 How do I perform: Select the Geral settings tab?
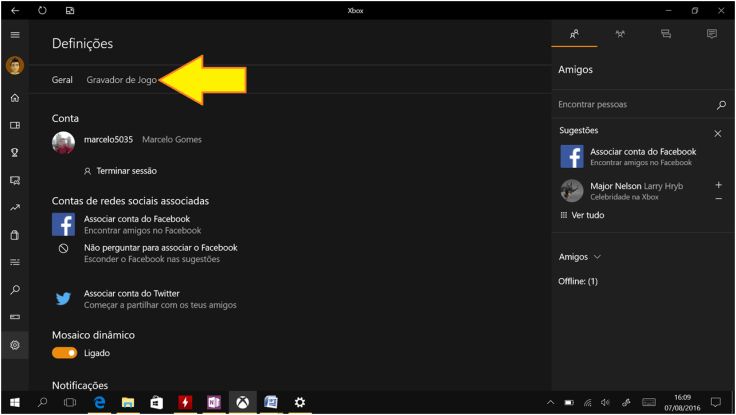click(x=62, y=79)
